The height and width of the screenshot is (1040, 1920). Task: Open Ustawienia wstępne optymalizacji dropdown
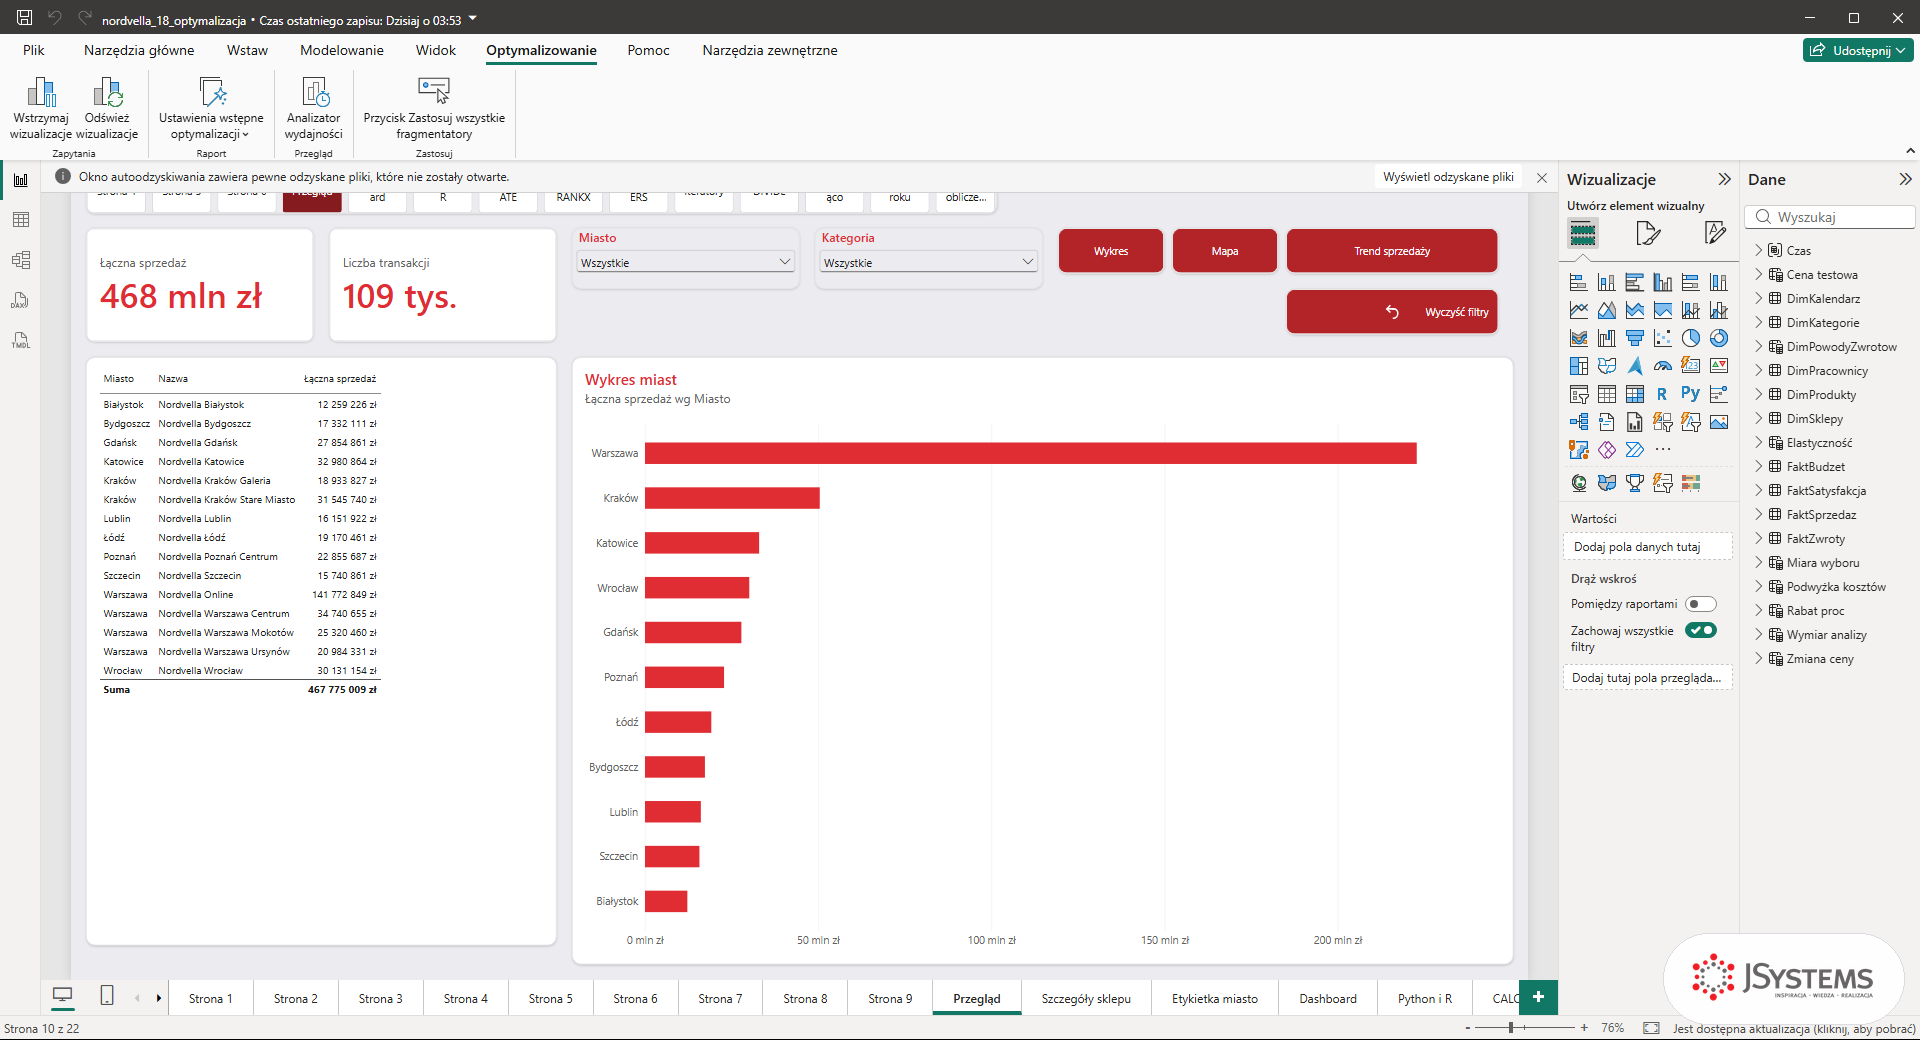[211, 109]
